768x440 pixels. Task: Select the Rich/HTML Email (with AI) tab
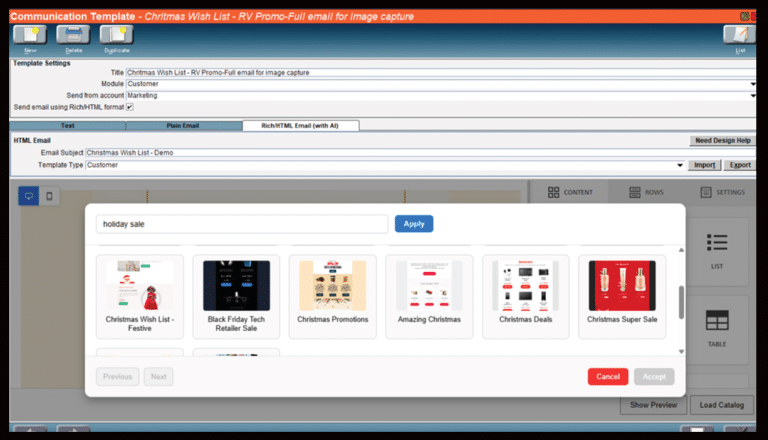point(300,126)
